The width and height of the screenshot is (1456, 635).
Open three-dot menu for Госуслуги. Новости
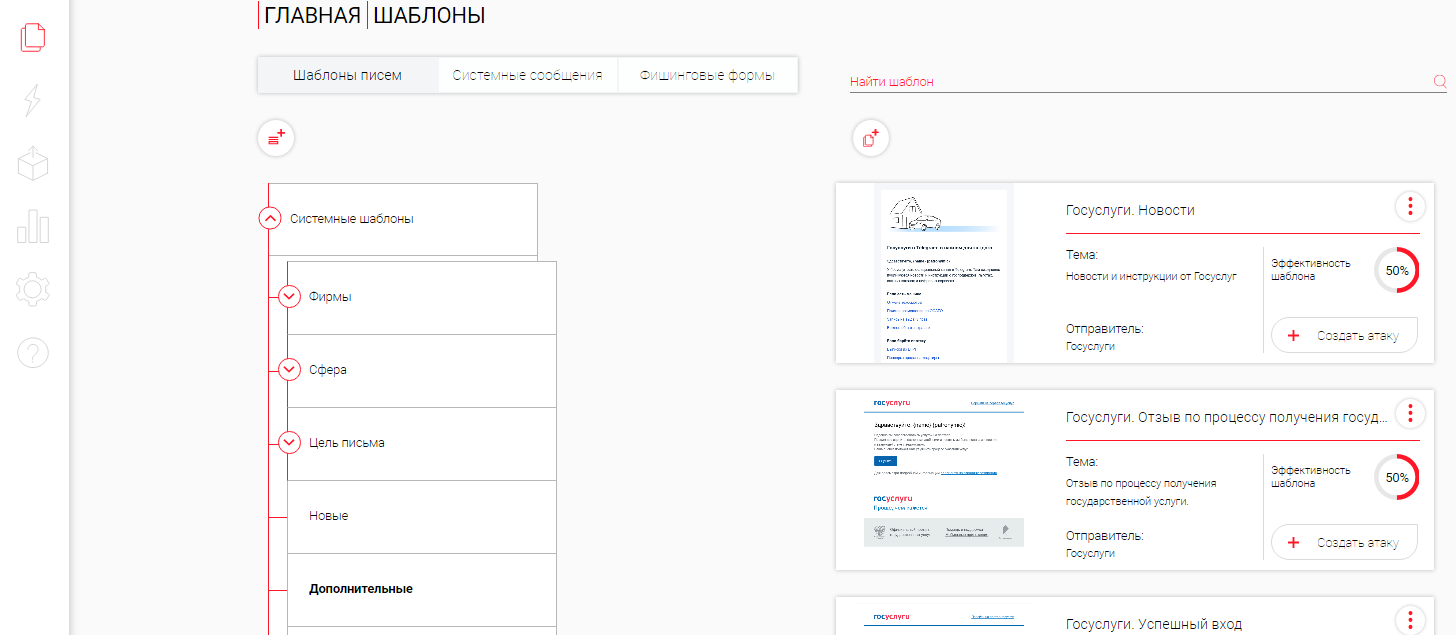point(1409,207)
